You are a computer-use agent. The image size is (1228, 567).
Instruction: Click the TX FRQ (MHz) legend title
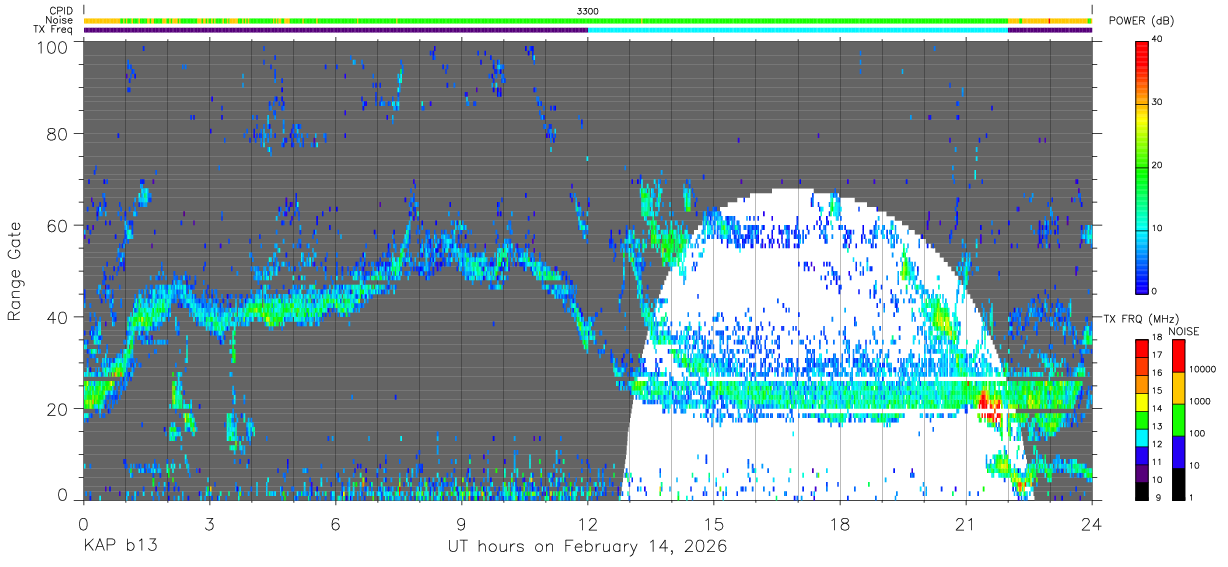pos(1144,319)
